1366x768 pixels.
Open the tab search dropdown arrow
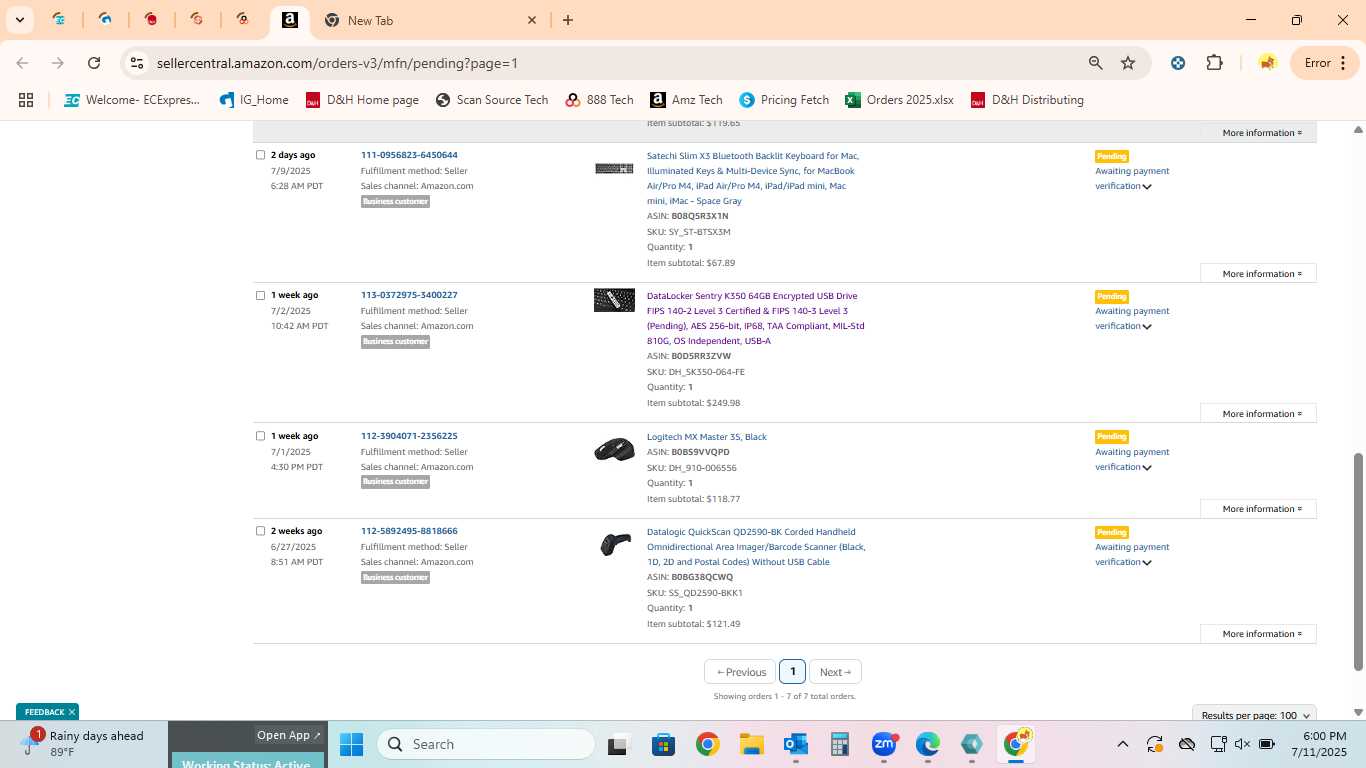(20, 20)
